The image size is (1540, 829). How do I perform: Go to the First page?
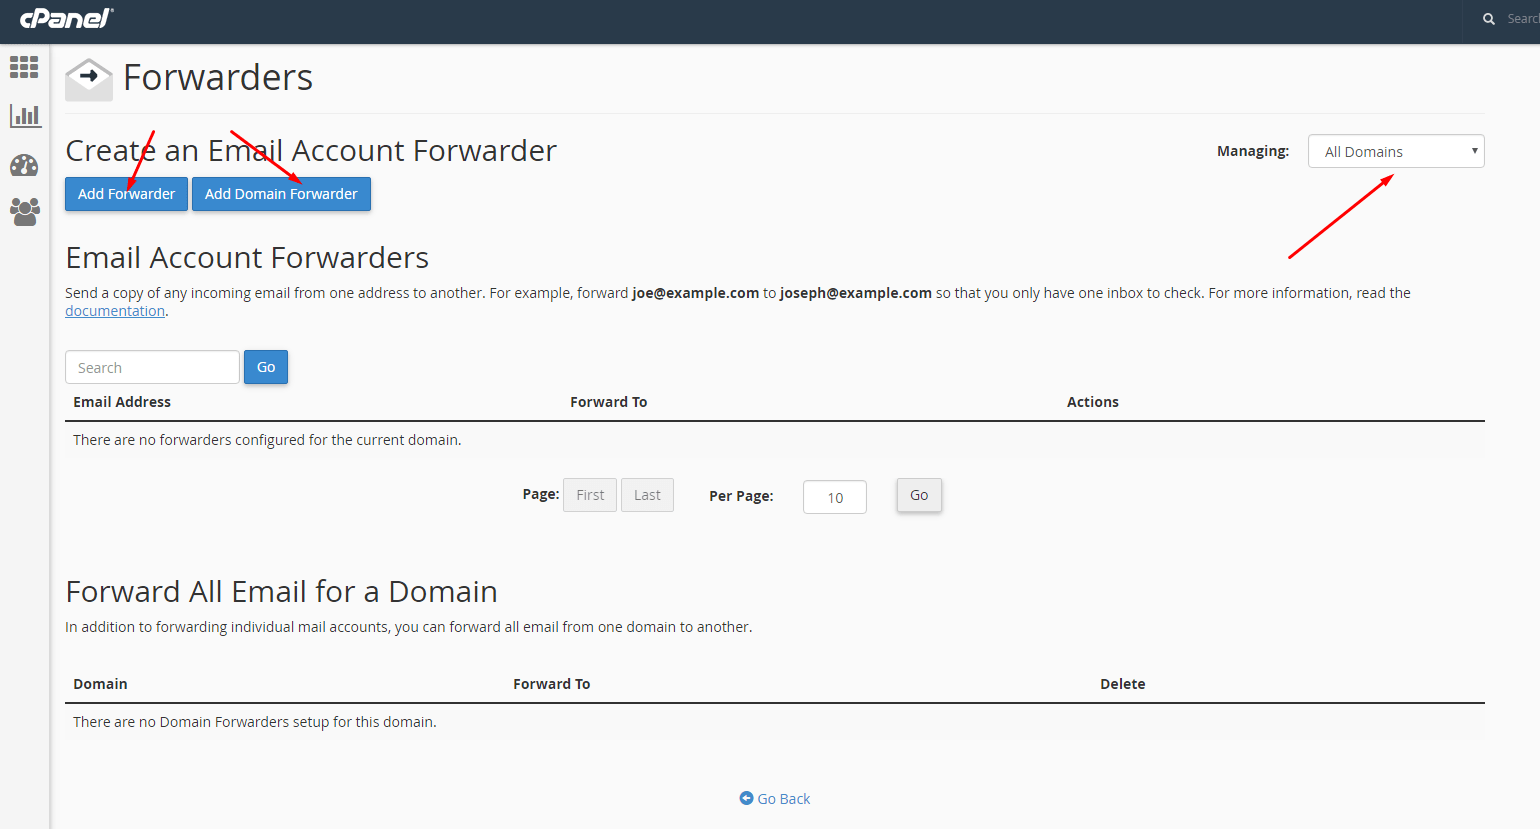pyautogui.click(x=590, y=495)
